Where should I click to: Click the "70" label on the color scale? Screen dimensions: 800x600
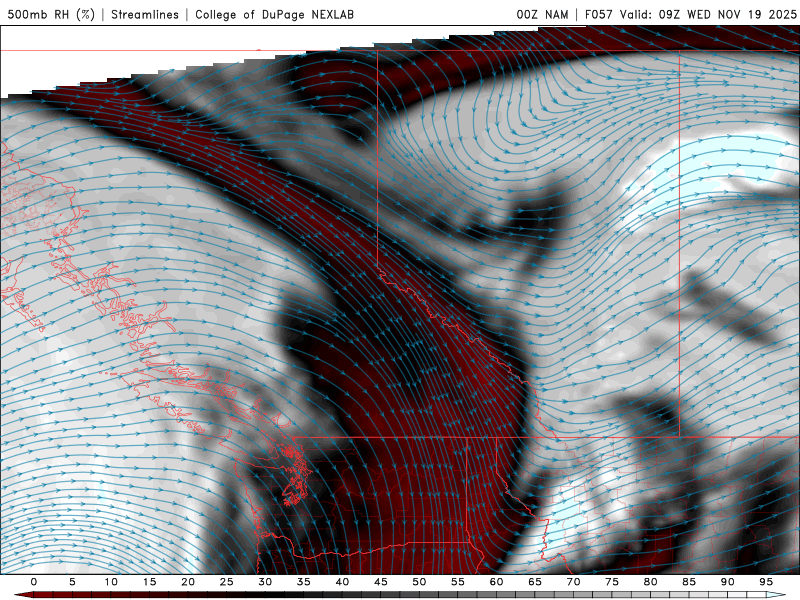(573, 582)
